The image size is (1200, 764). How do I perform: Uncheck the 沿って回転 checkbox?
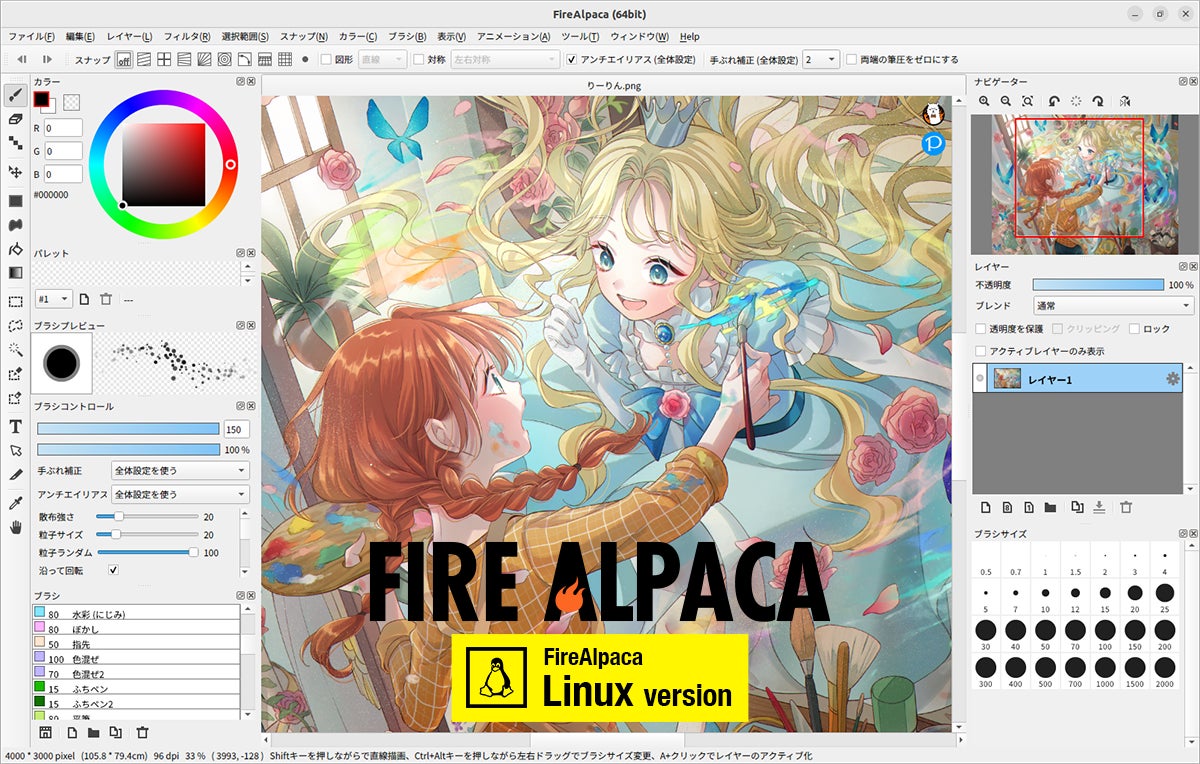pyautogui.click(x=113, y=570)
